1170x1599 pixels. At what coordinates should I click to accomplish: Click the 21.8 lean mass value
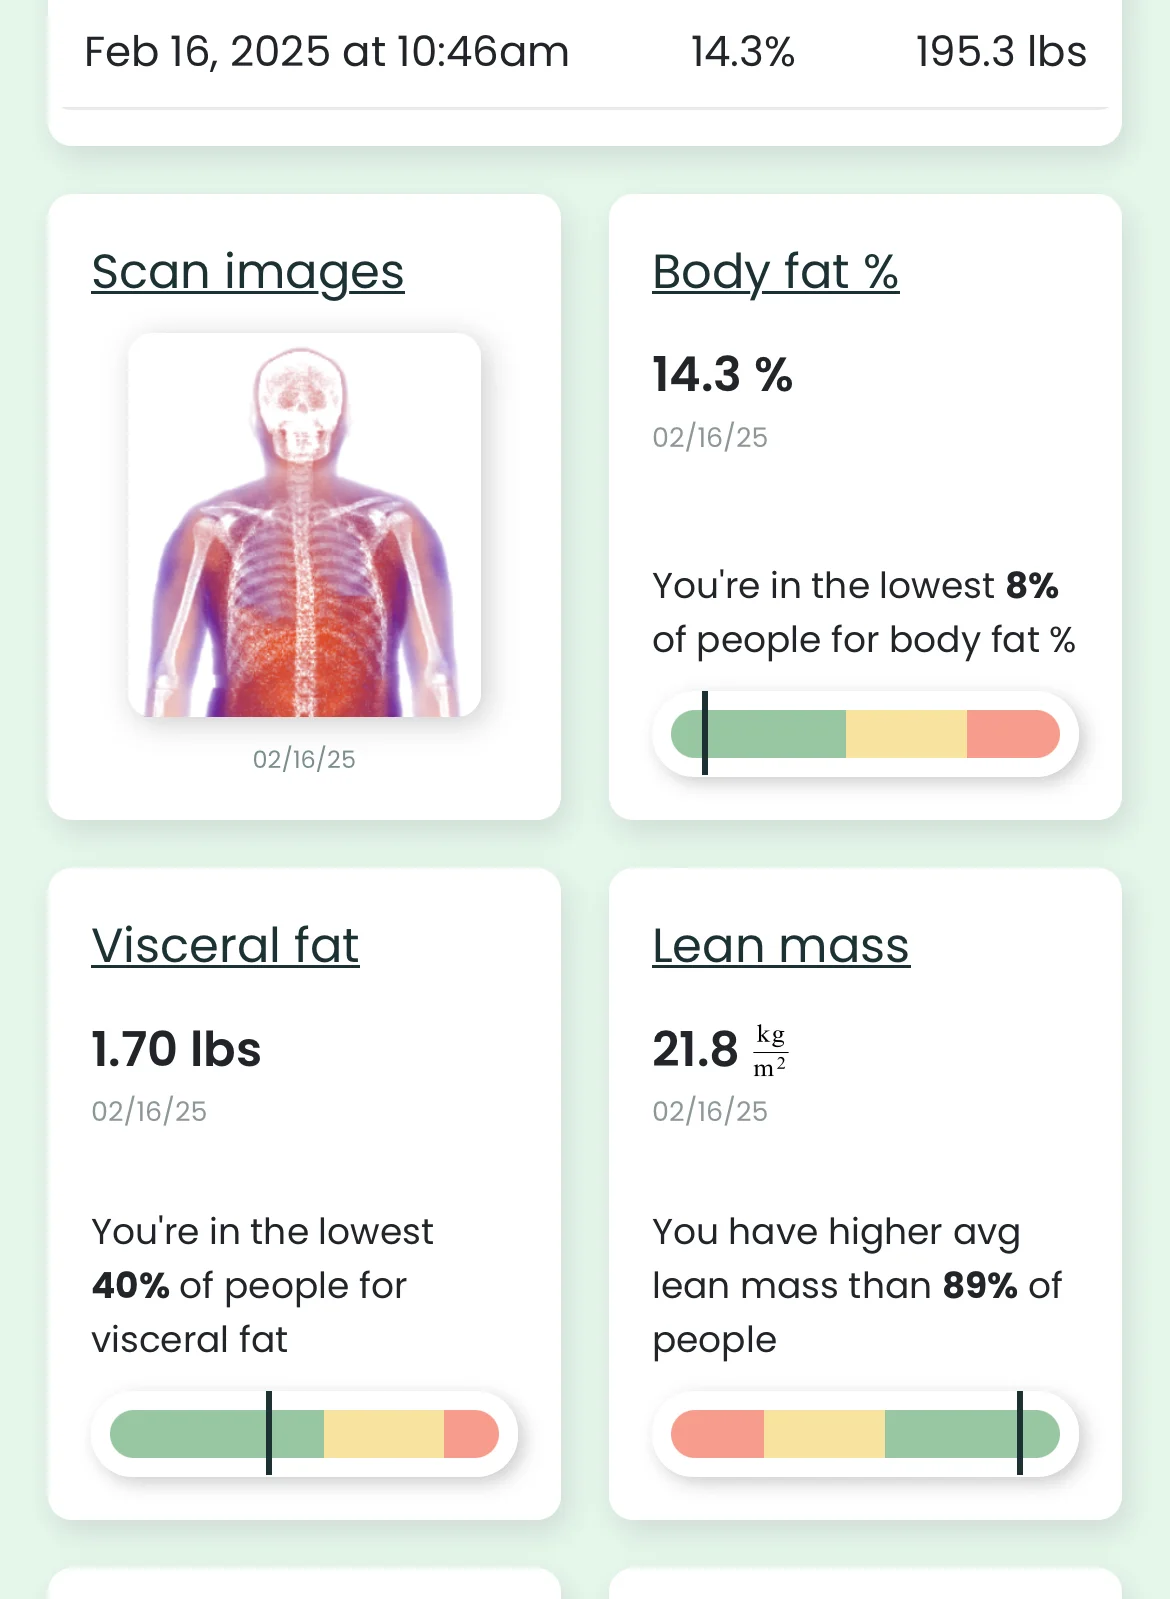tap(695, 1050)
